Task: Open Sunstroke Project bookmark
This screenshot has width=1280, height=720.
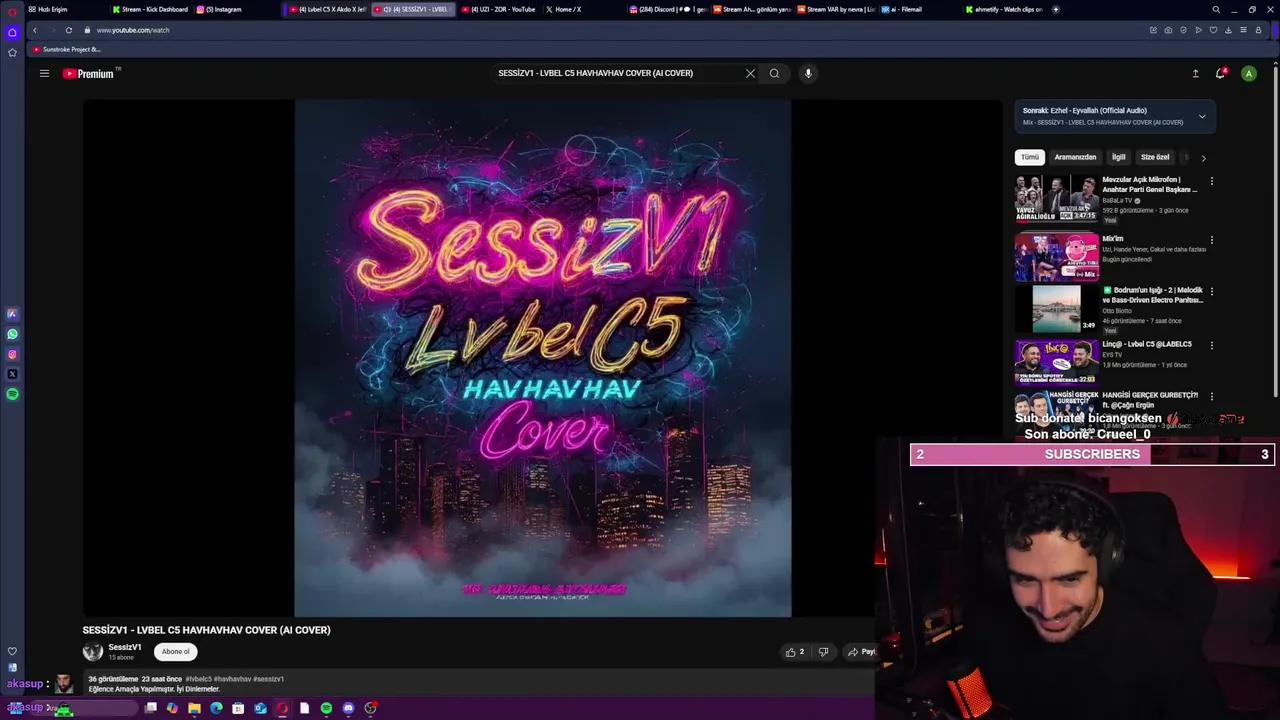Action: [x=67, y=49]
